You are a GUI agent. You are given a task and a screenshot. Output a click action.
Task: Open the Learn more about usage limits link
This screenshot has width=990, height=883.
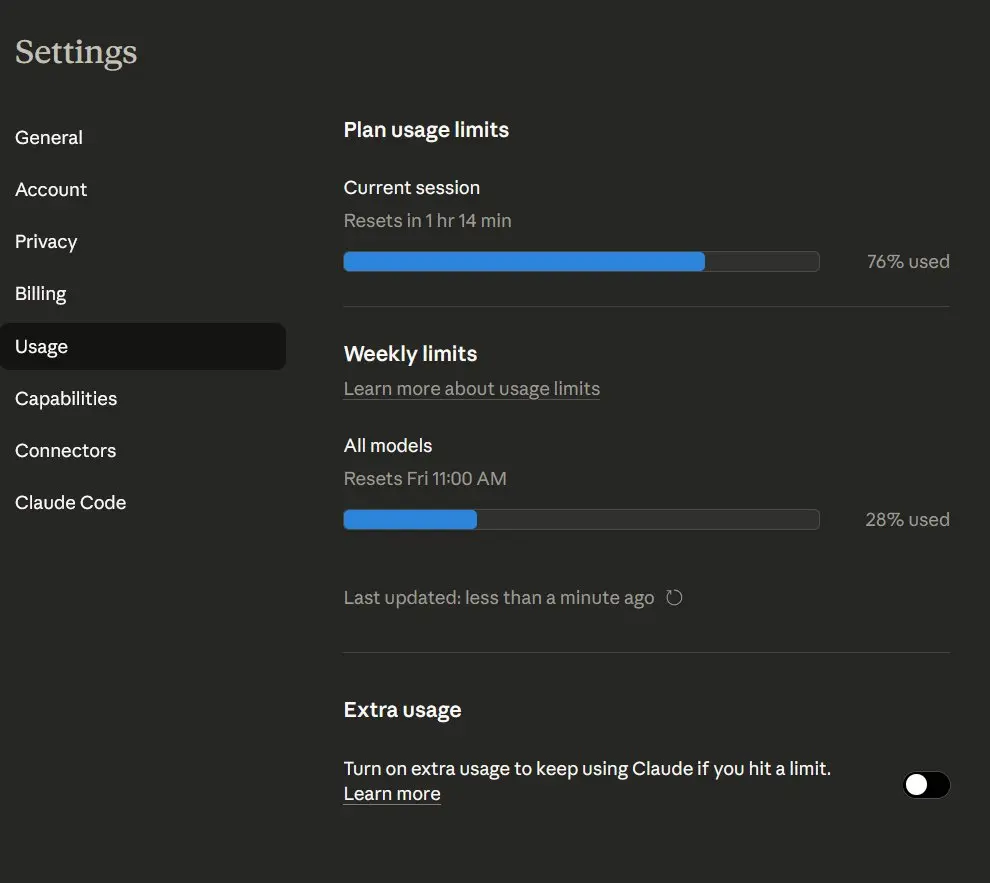coord(472,389)
